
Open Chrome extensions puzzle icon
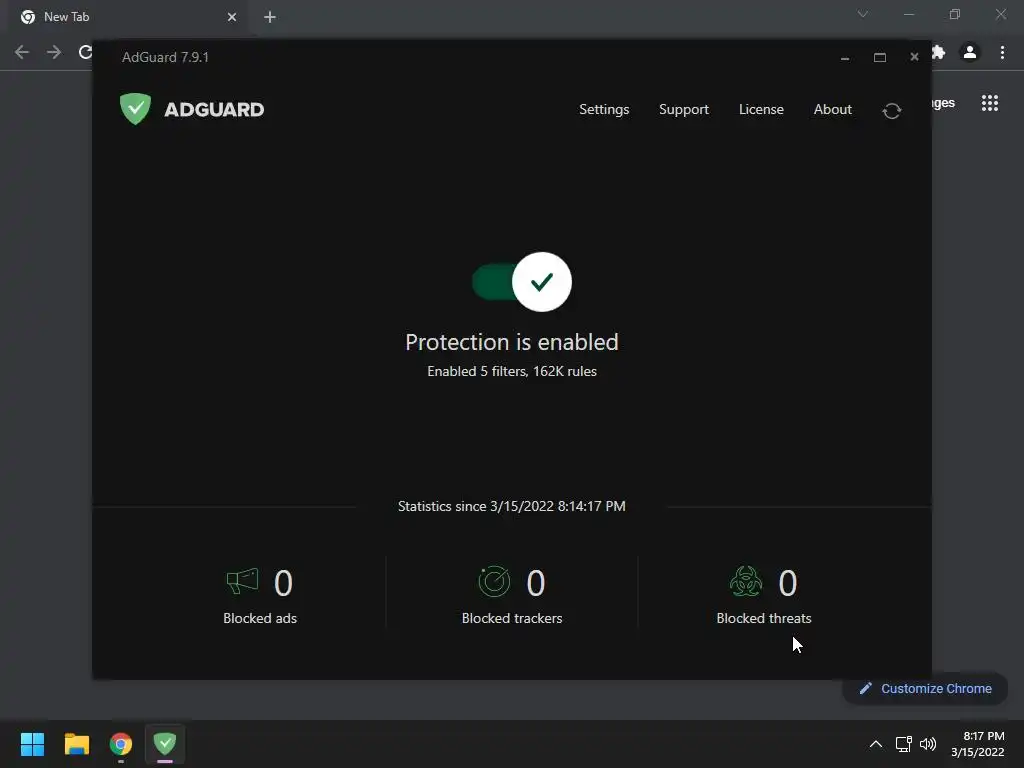click(x=938, y=52)
